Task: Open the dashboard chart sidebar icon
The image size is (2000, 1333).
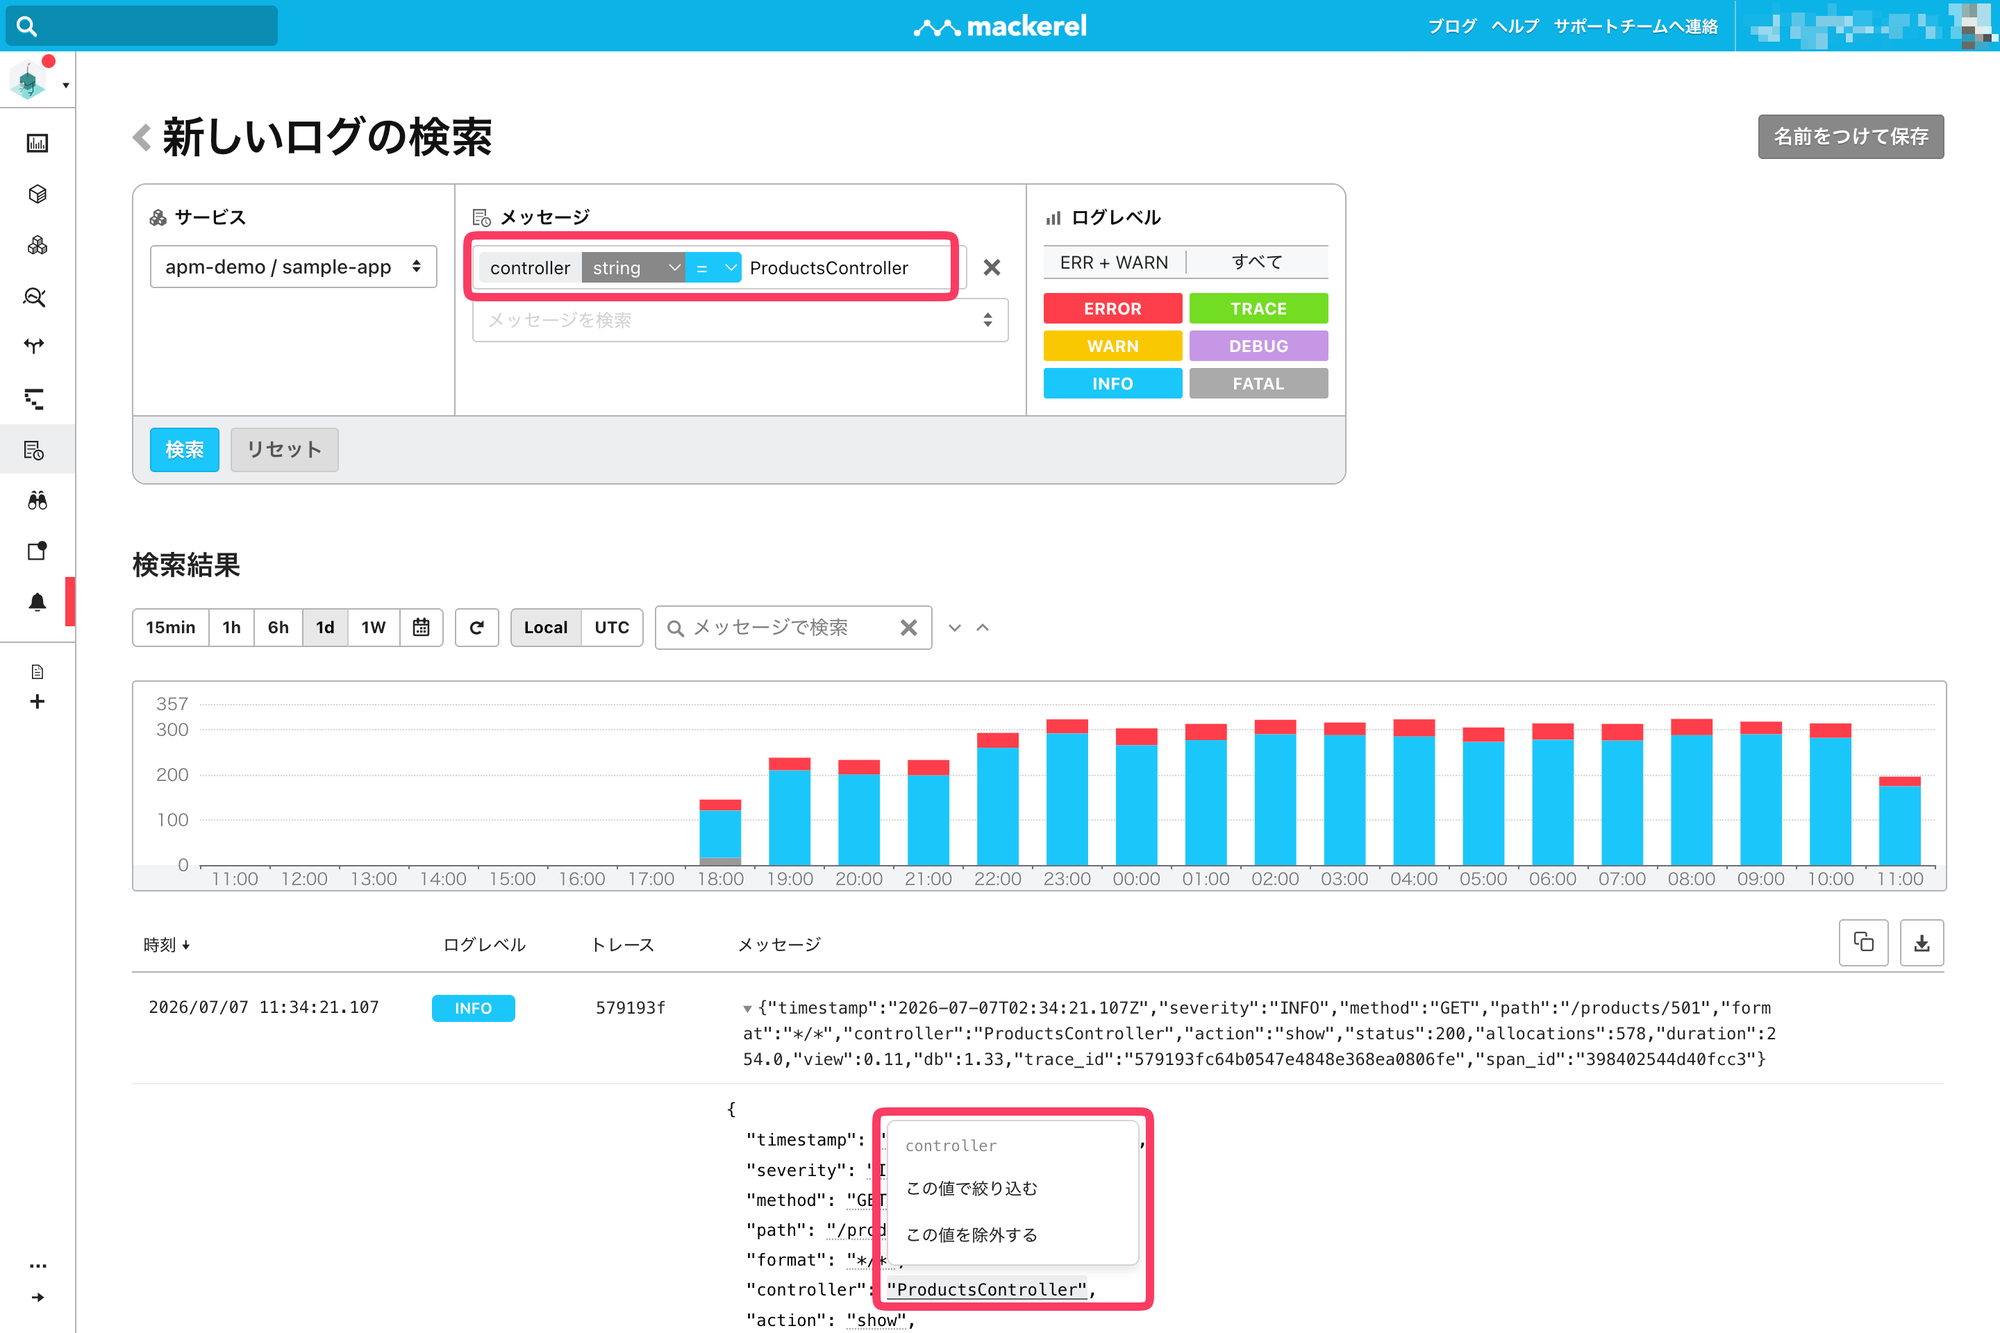Action: [37, 143]
